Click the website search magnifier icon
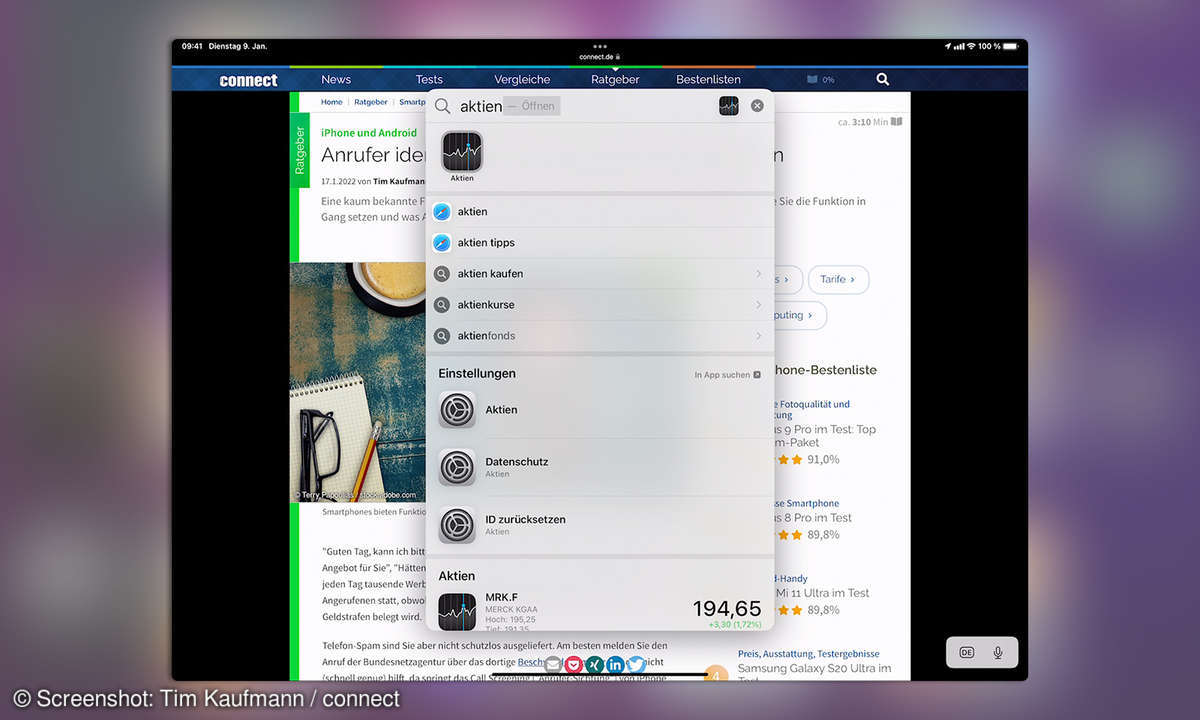The height and width of the screenshot is (720, 1200). coord(882,79)
